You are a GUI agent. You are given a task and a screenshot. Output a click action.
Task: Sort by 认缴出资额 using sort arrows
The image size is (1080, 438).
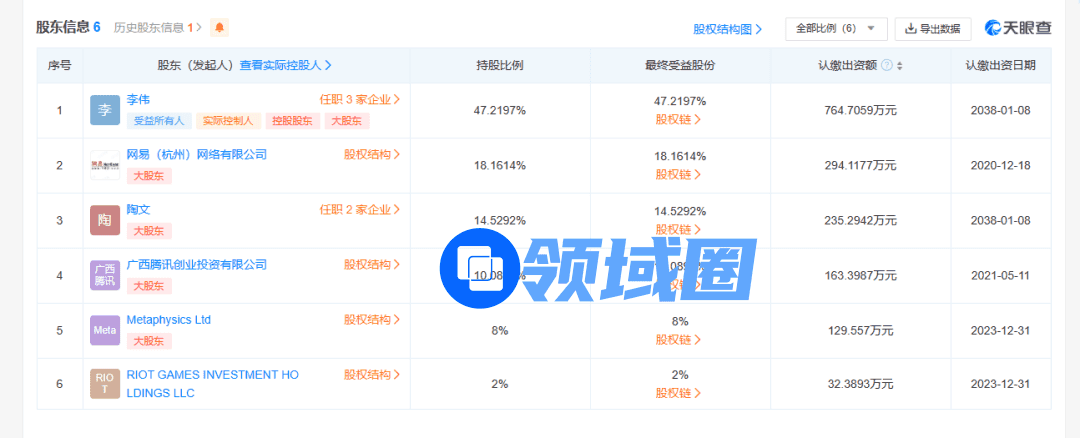[x=899, y=65]
